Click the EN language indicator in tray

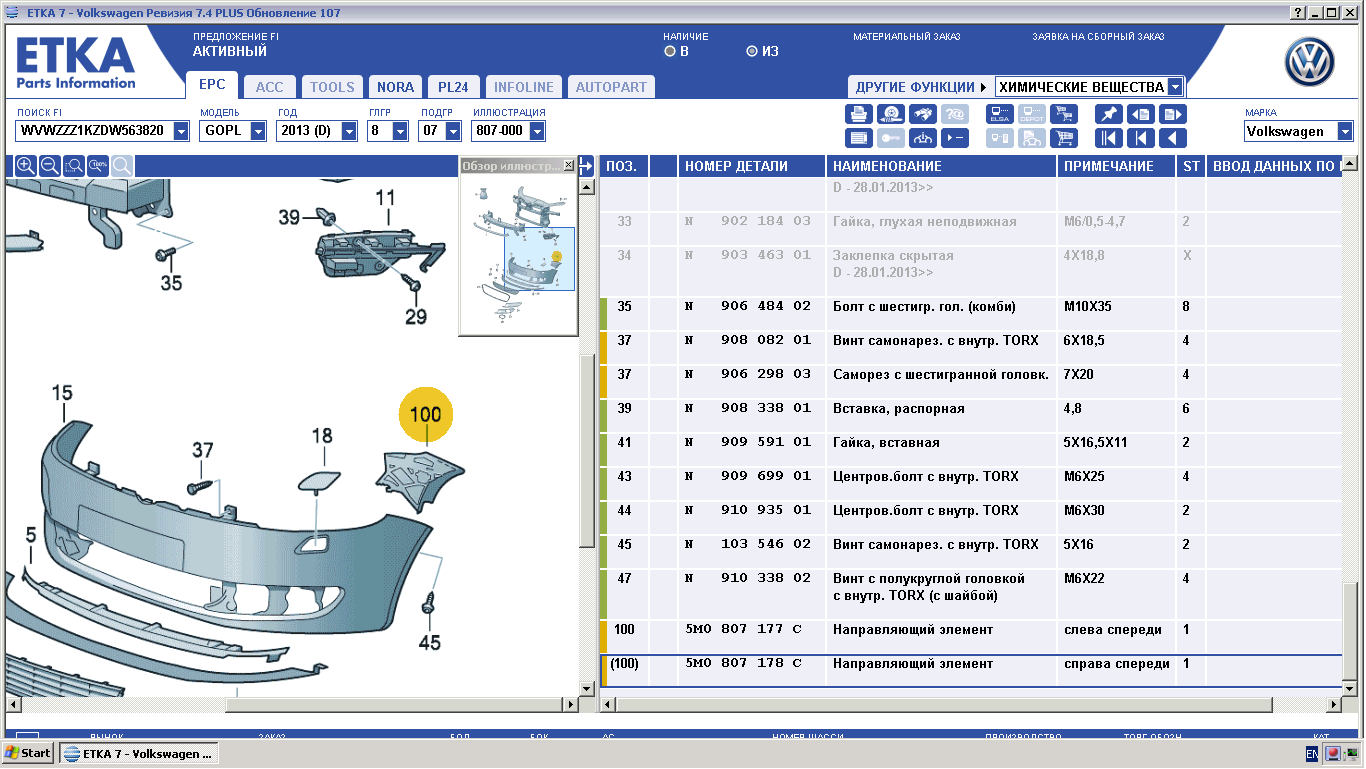pyautogui.click(x=1312, y=753)
